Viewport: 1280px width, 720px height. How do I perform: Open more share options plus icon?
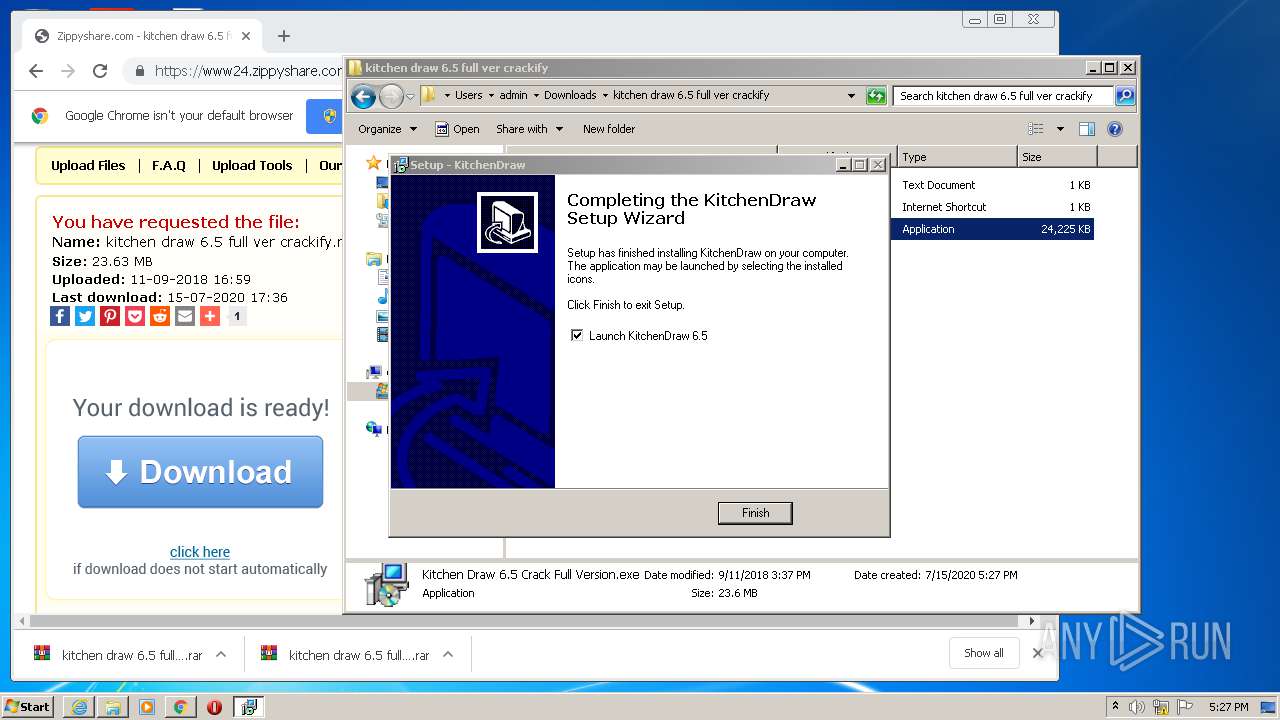coord(210,316)
